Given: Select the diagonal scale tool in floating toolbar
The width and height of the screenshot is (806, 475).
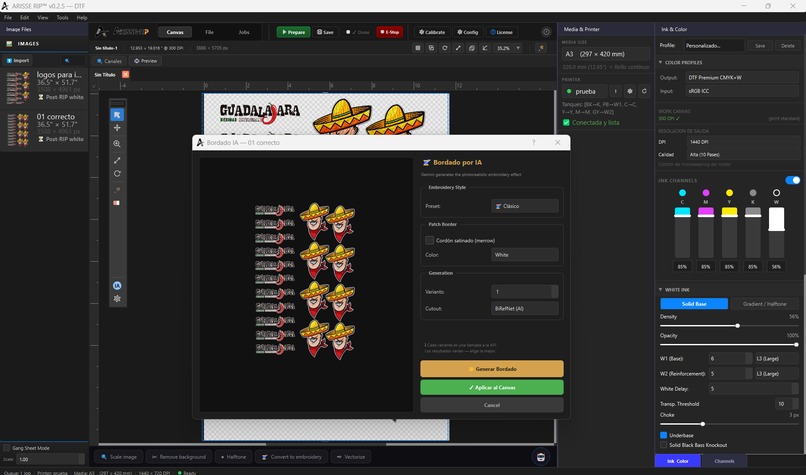Looking at the screenshot, I should coord(117,160).
